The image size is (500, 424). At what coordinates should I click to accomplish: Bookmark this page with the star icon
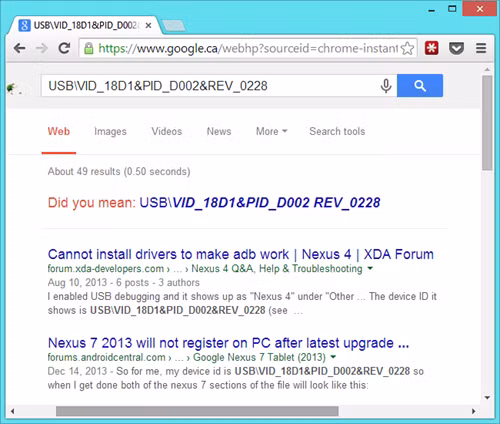coord(407,49)
